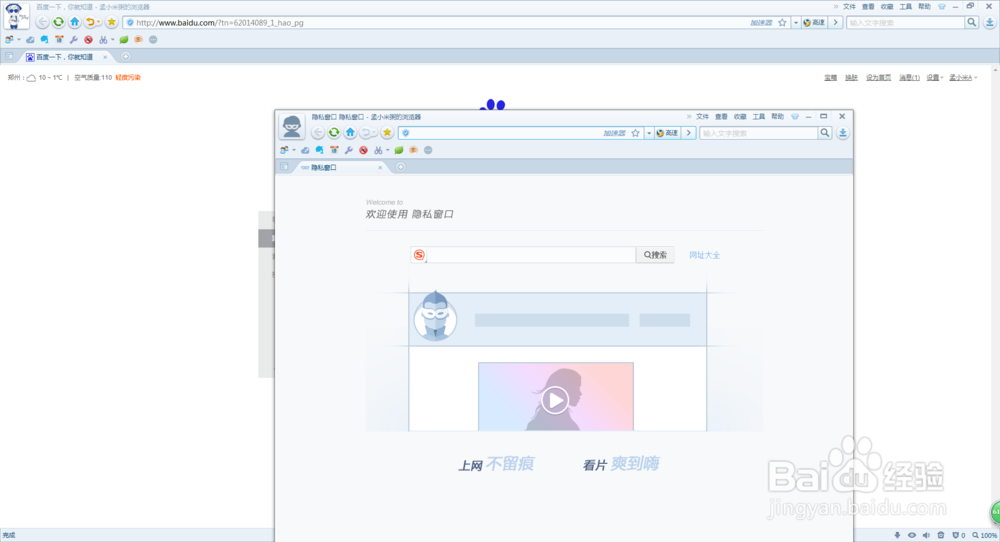Expand the scissors dropdown arrow in the private window
Screen dimensions: 1000x542
tap(387, 150)
